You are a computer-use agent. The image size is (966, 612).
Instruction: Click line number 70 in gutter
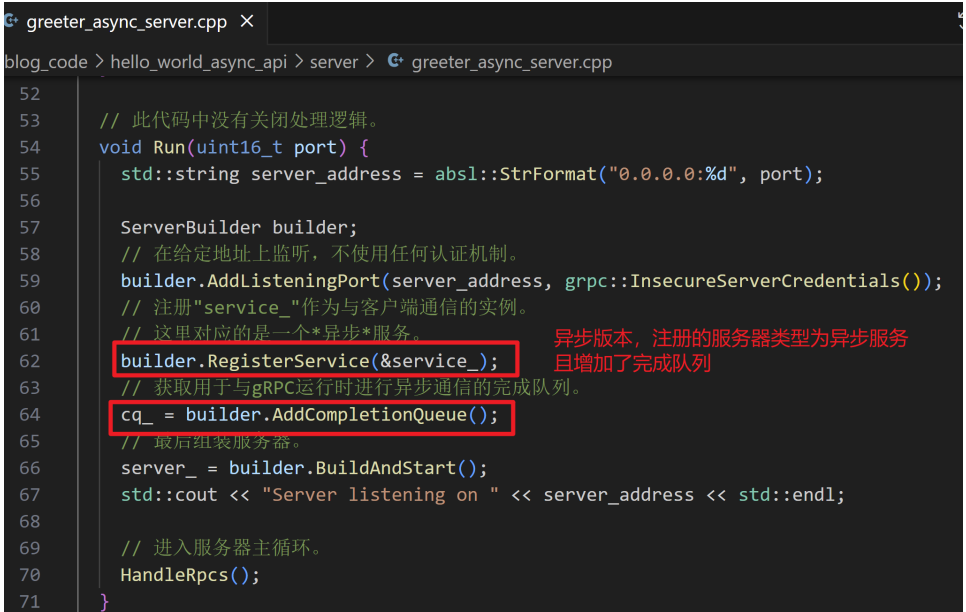point(30,575)
